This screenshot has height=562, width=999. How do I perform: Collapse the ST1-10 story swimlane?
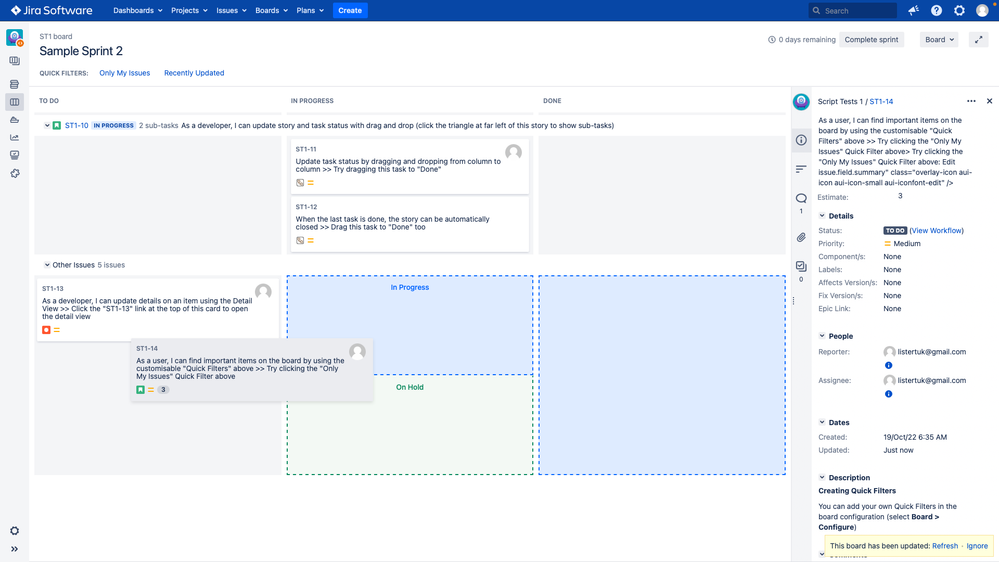(47, 126)
